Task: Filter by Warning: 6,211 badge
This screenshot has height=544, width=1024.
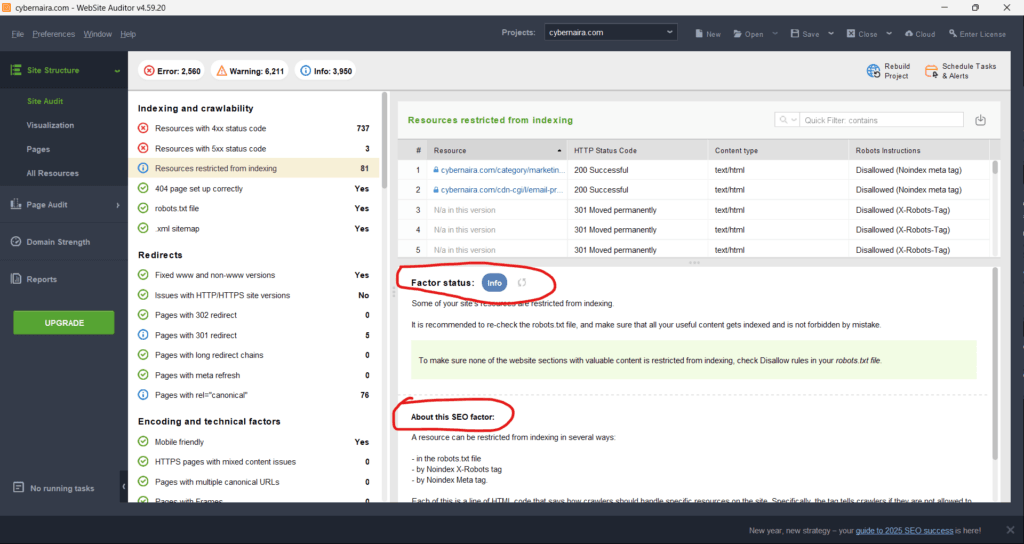Action: point(250,71)
